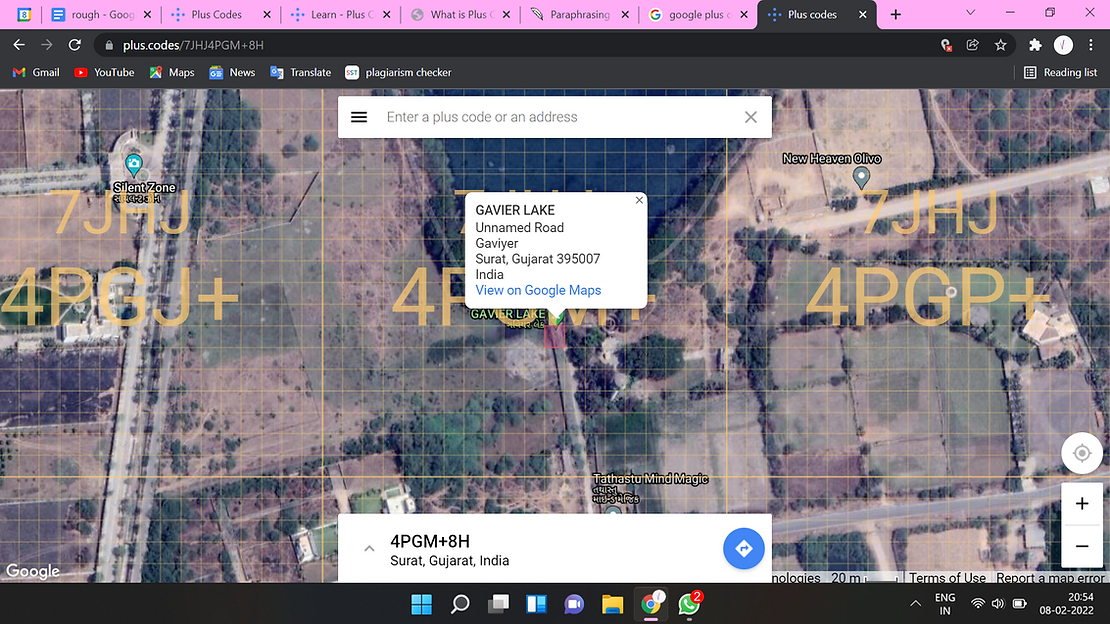Center map on my location
This screenshot has height=624, width=1110.
coord(1081,453)
